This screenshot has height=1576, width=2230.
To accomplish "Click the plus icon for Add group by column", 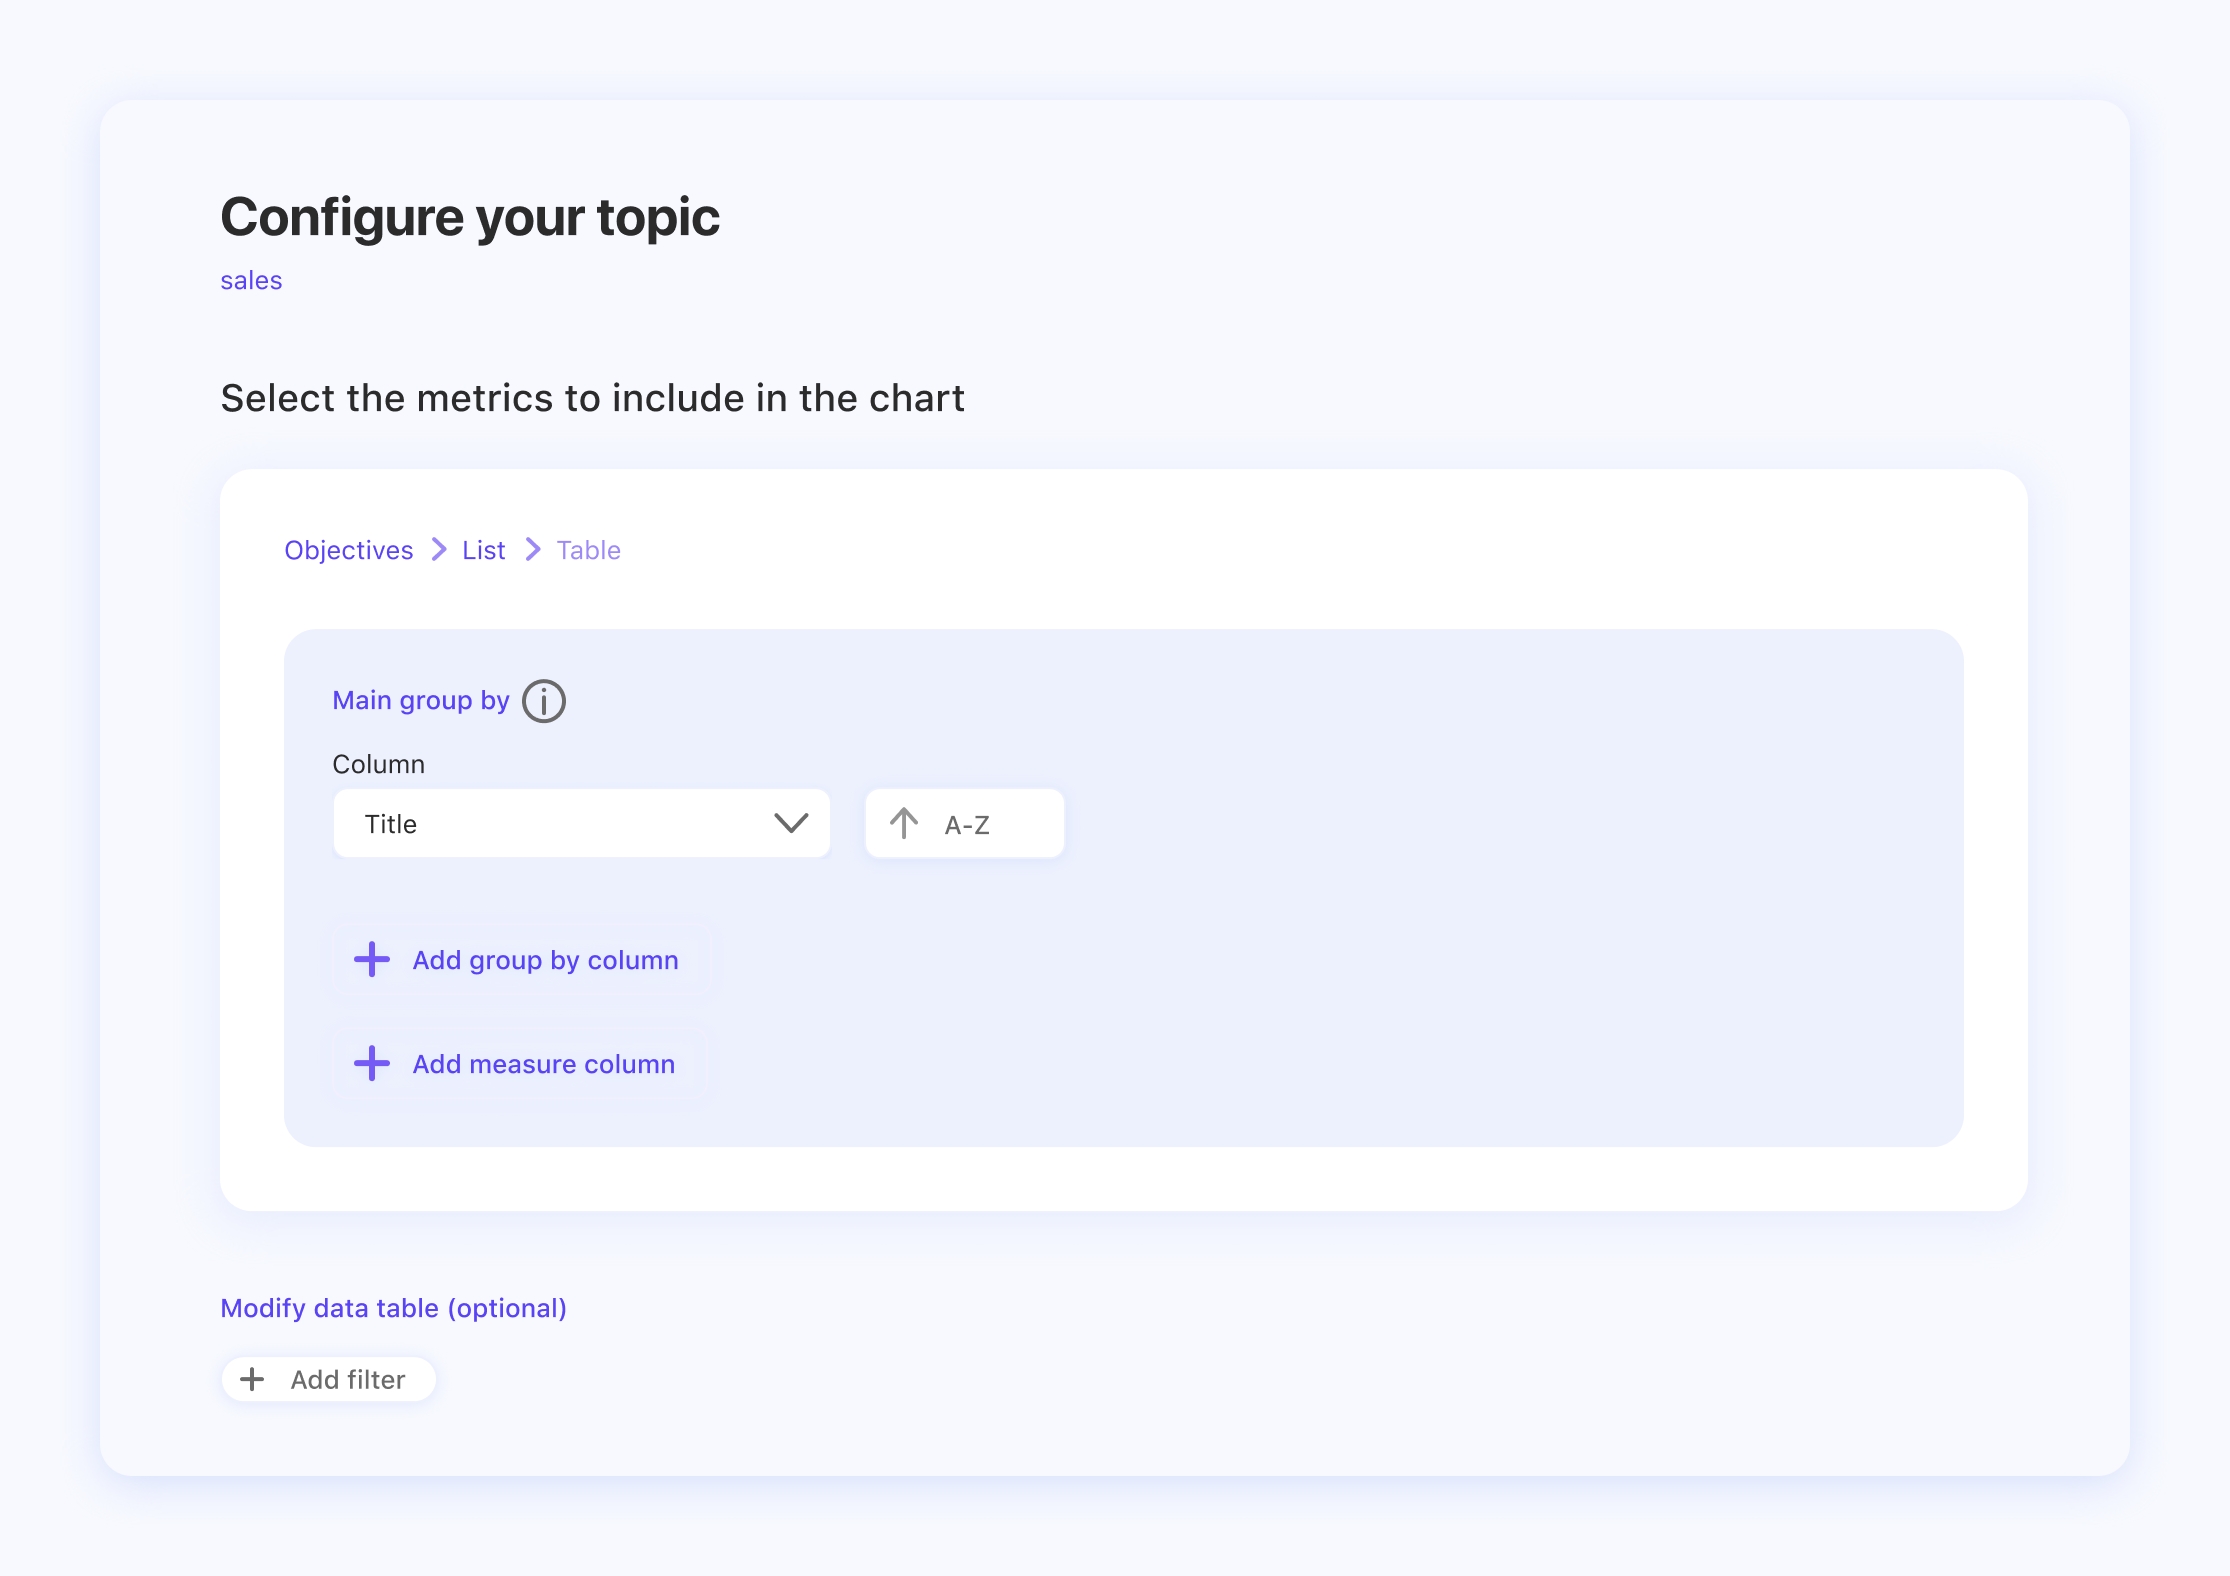I will (372, 959).
